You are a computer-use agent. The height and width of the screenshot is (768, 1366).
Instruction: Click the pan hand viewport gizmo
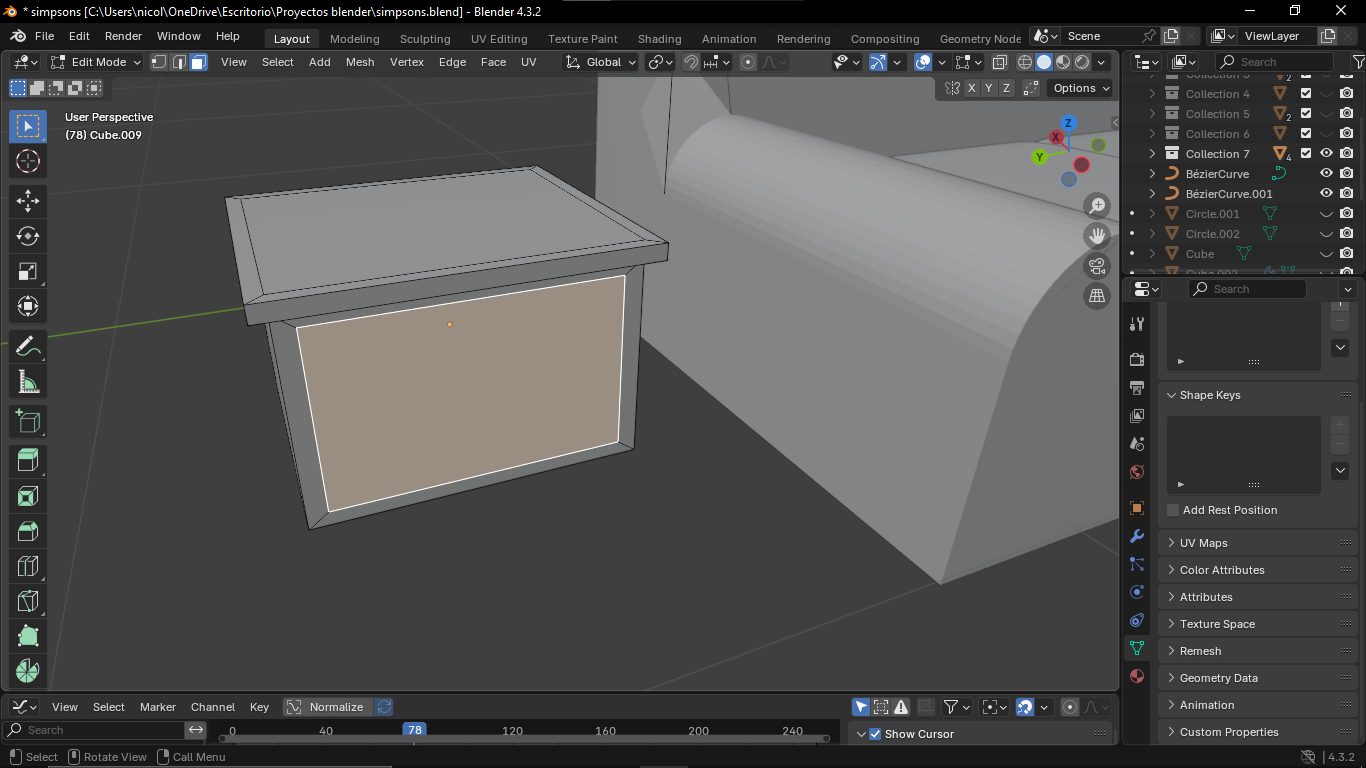pos(1098,236)
